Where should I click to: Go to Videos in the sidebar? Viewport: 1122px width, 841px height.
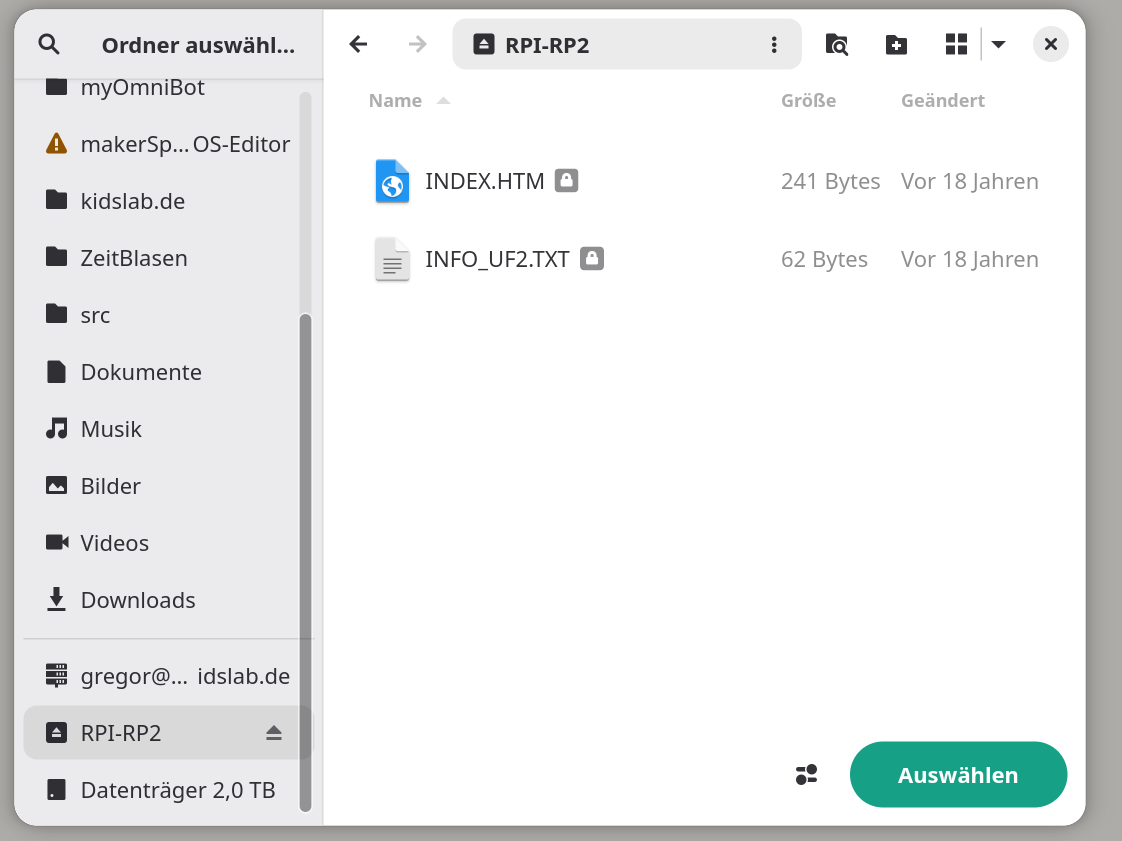[x=168, y=543]
